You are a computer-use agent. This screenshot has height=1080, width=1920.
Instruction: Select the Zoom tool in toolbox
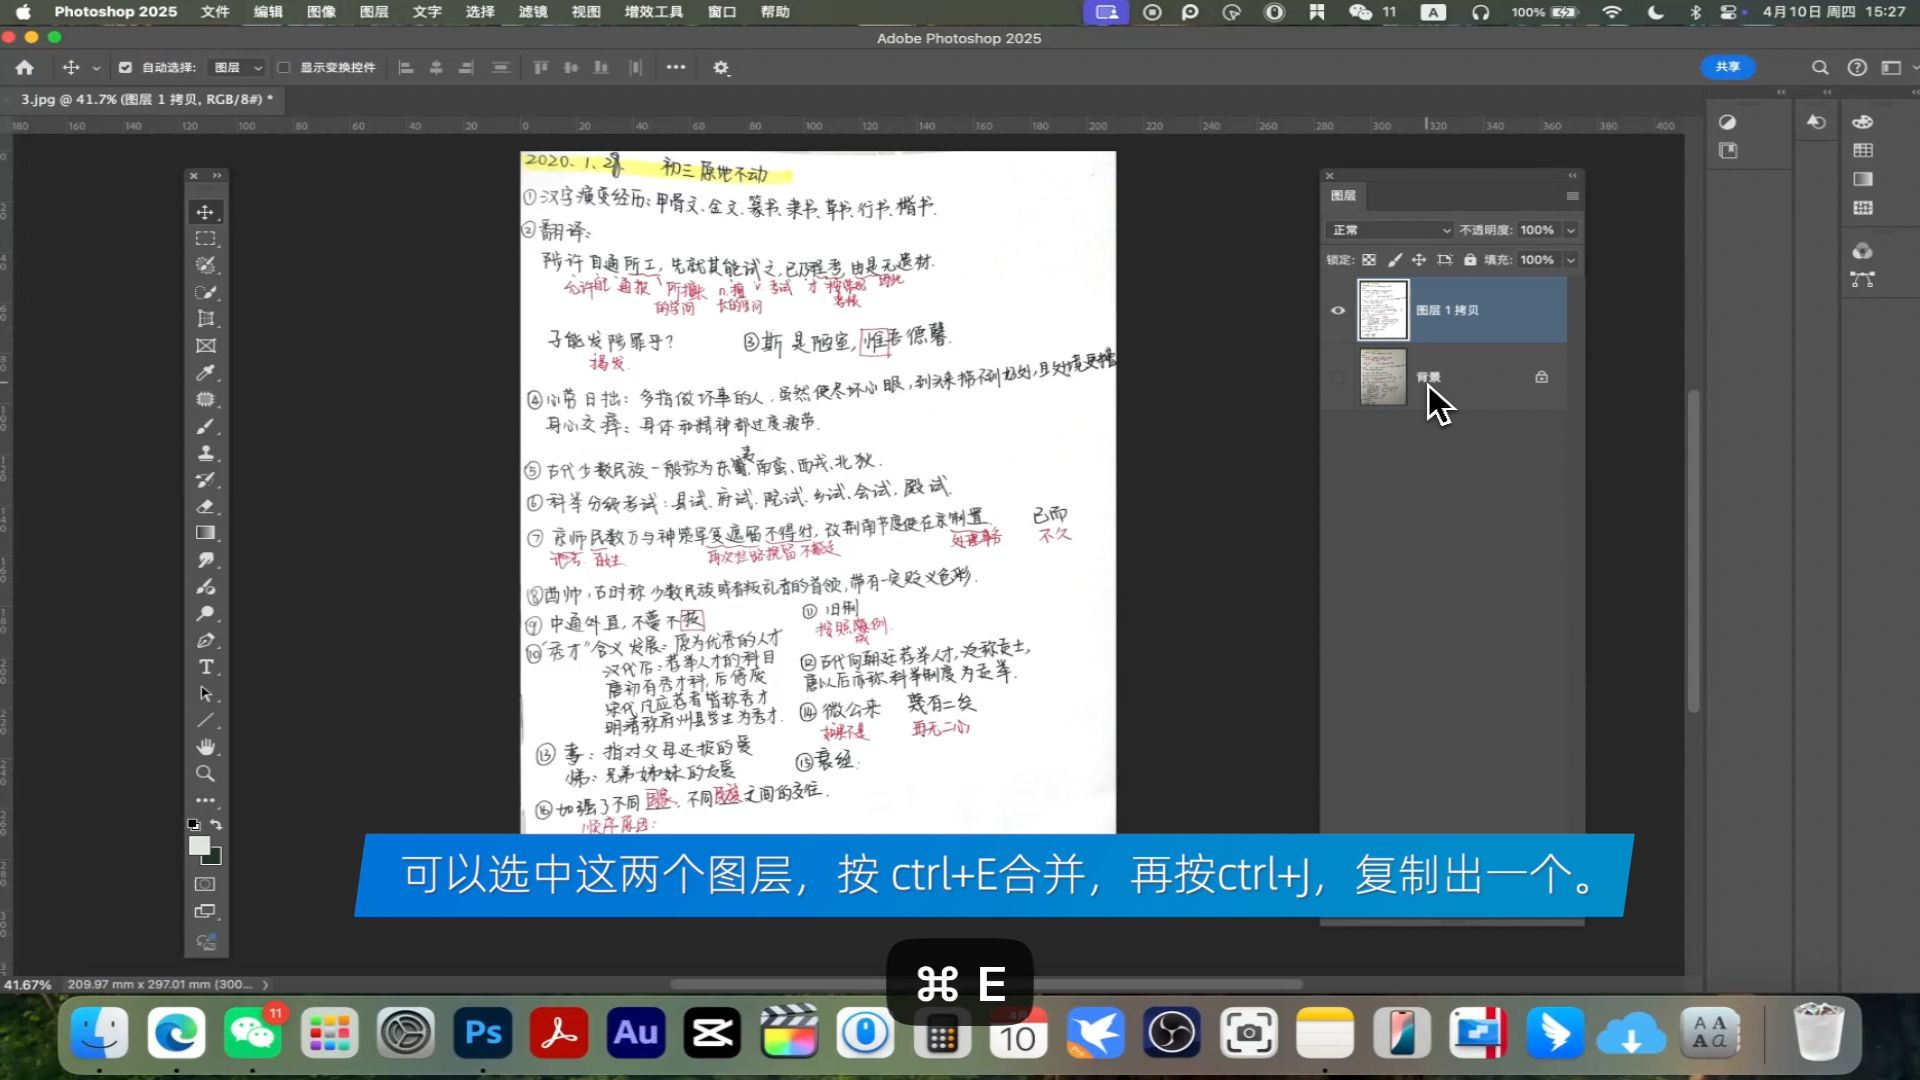pos(205,774)
